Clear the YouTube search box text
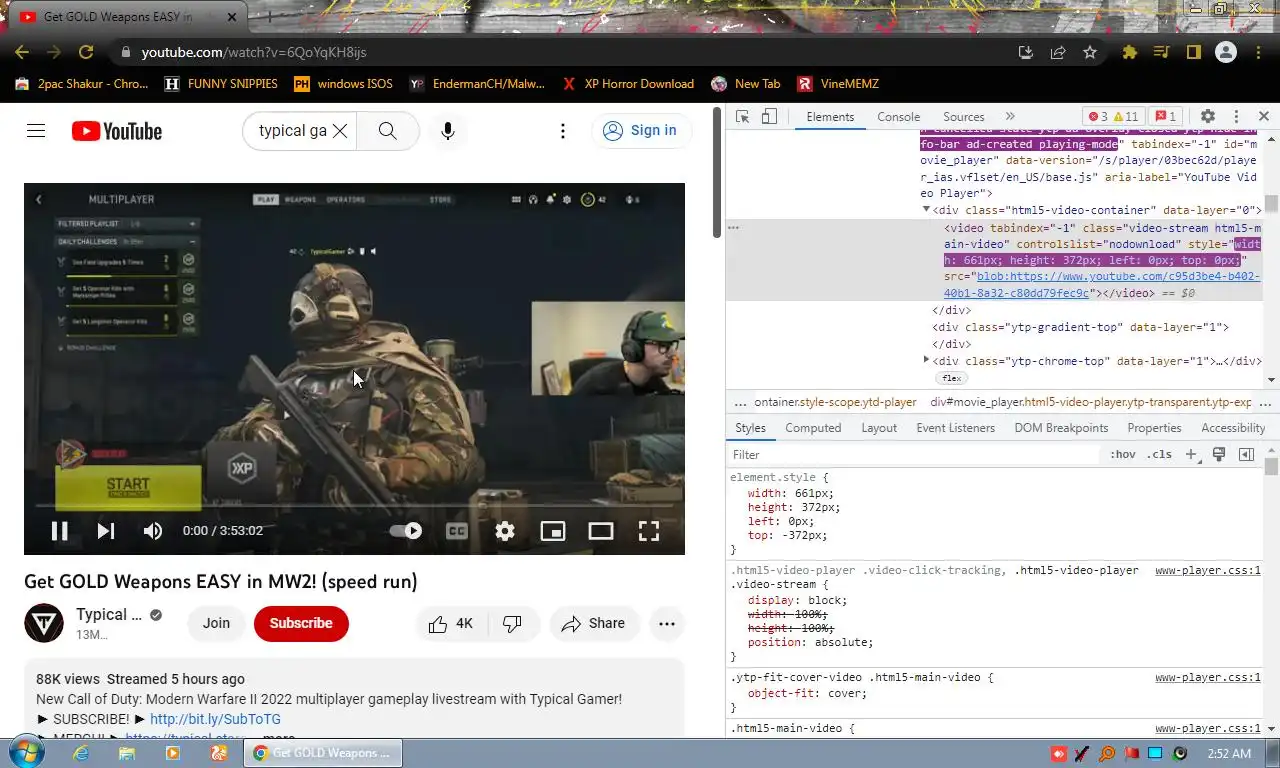The image size is (1280, 768). (340, 131)
